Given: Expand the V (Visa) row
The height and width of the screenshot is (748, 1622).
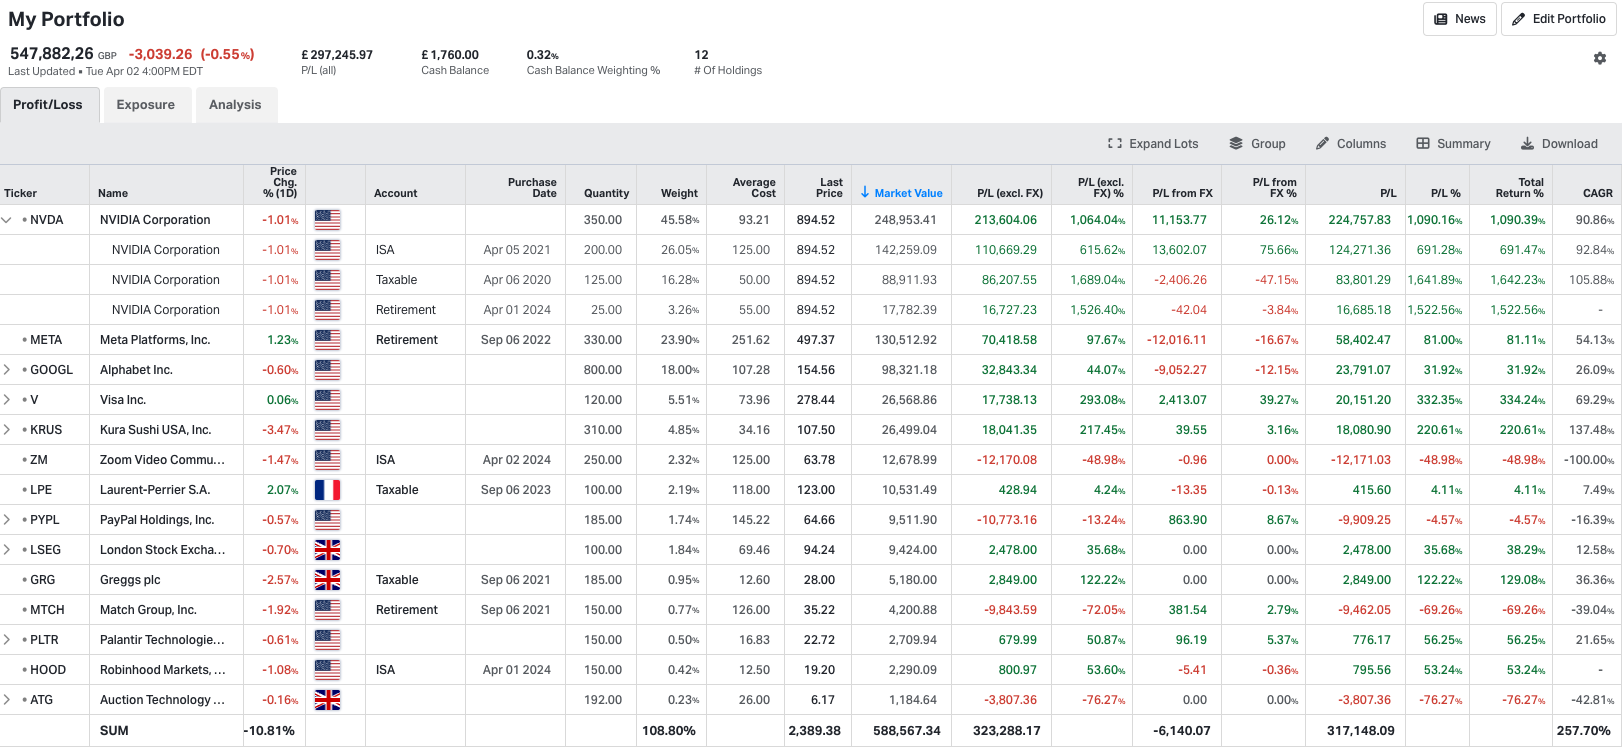Looking at the screenshot, I should click(7, 400).
